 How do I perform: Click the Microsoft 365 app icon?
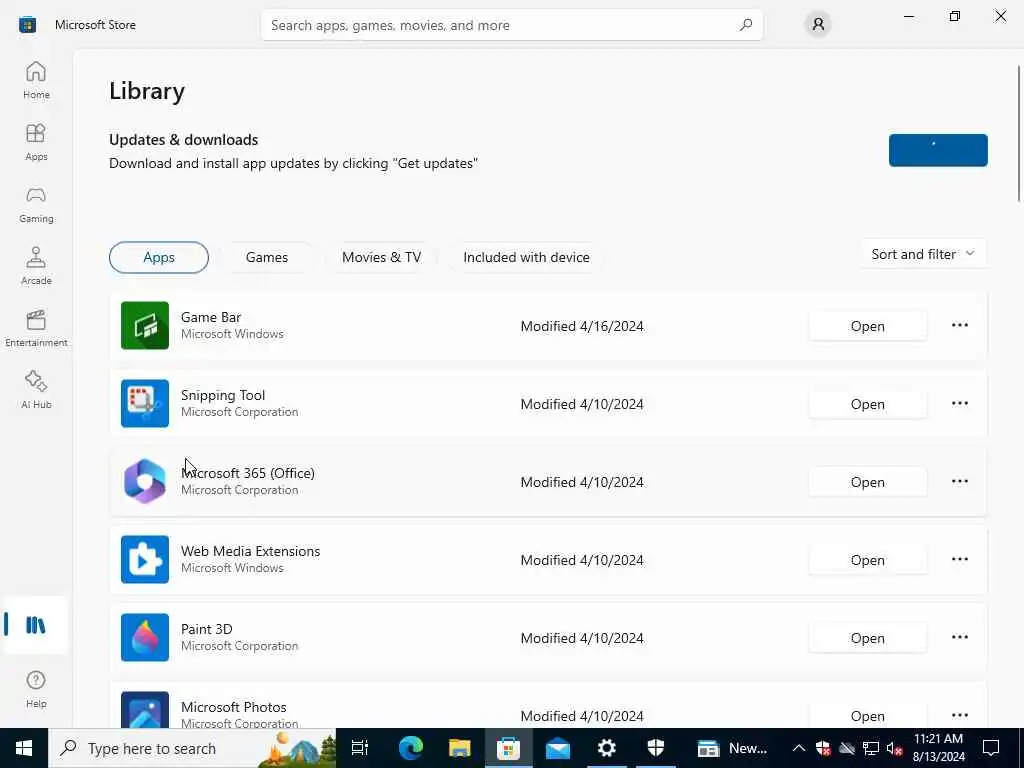click(x=145, y=481)
